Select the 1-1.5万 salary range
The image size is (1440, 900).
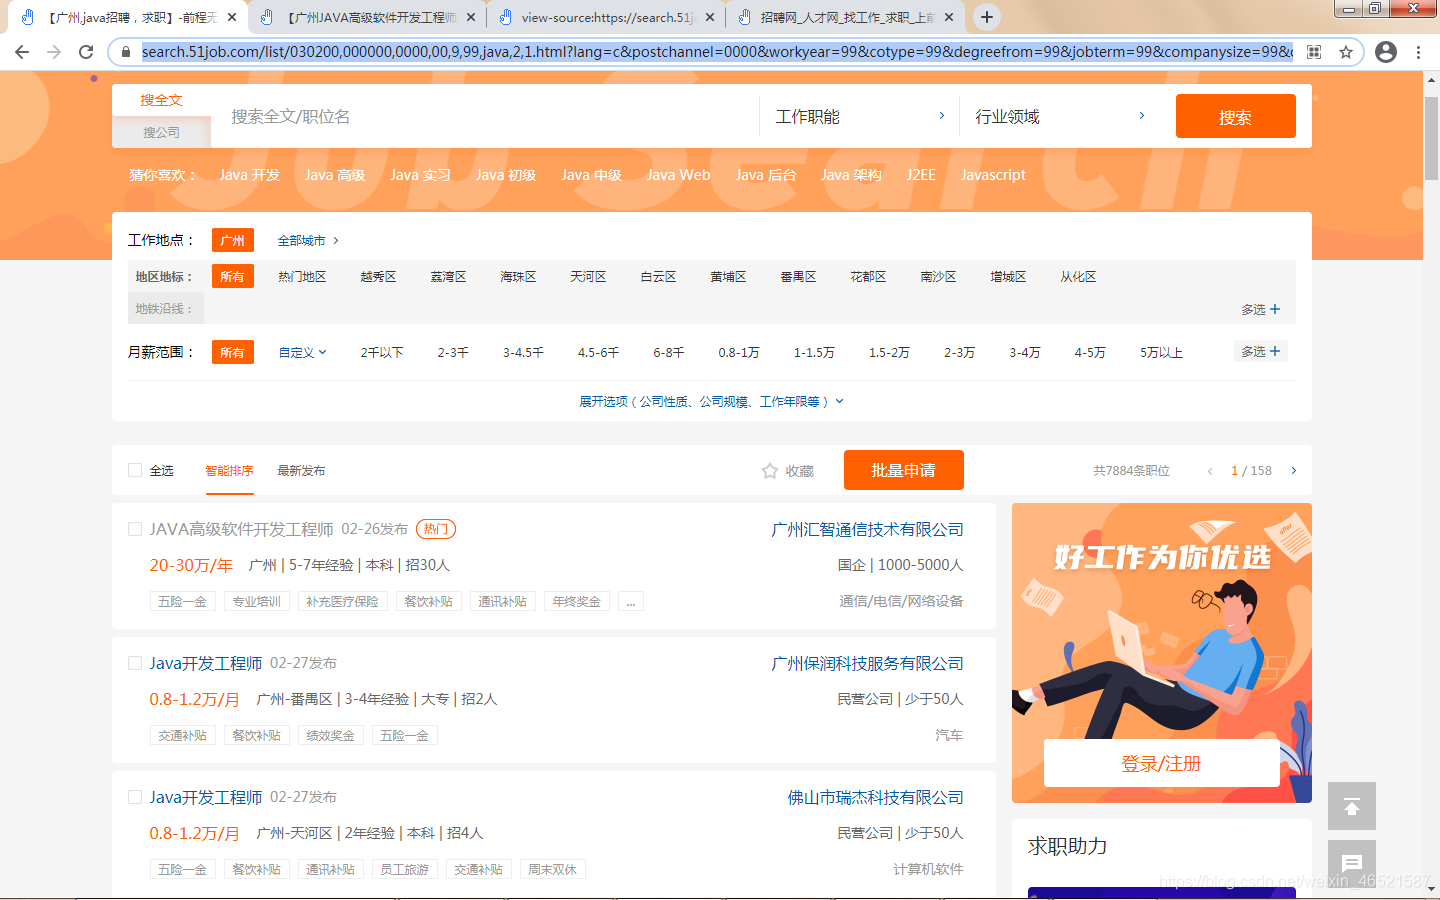(814, 353)
